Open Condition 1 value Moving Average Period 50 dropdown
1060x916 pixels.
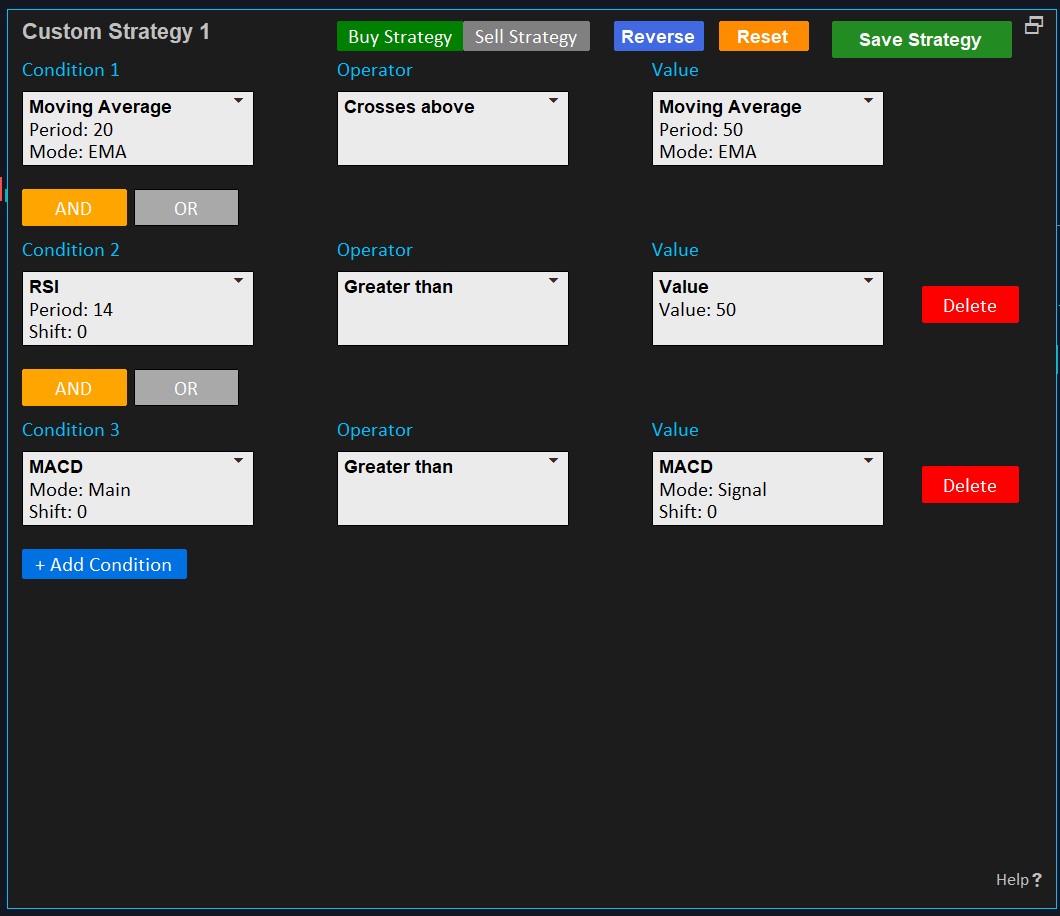coord(768,129)
